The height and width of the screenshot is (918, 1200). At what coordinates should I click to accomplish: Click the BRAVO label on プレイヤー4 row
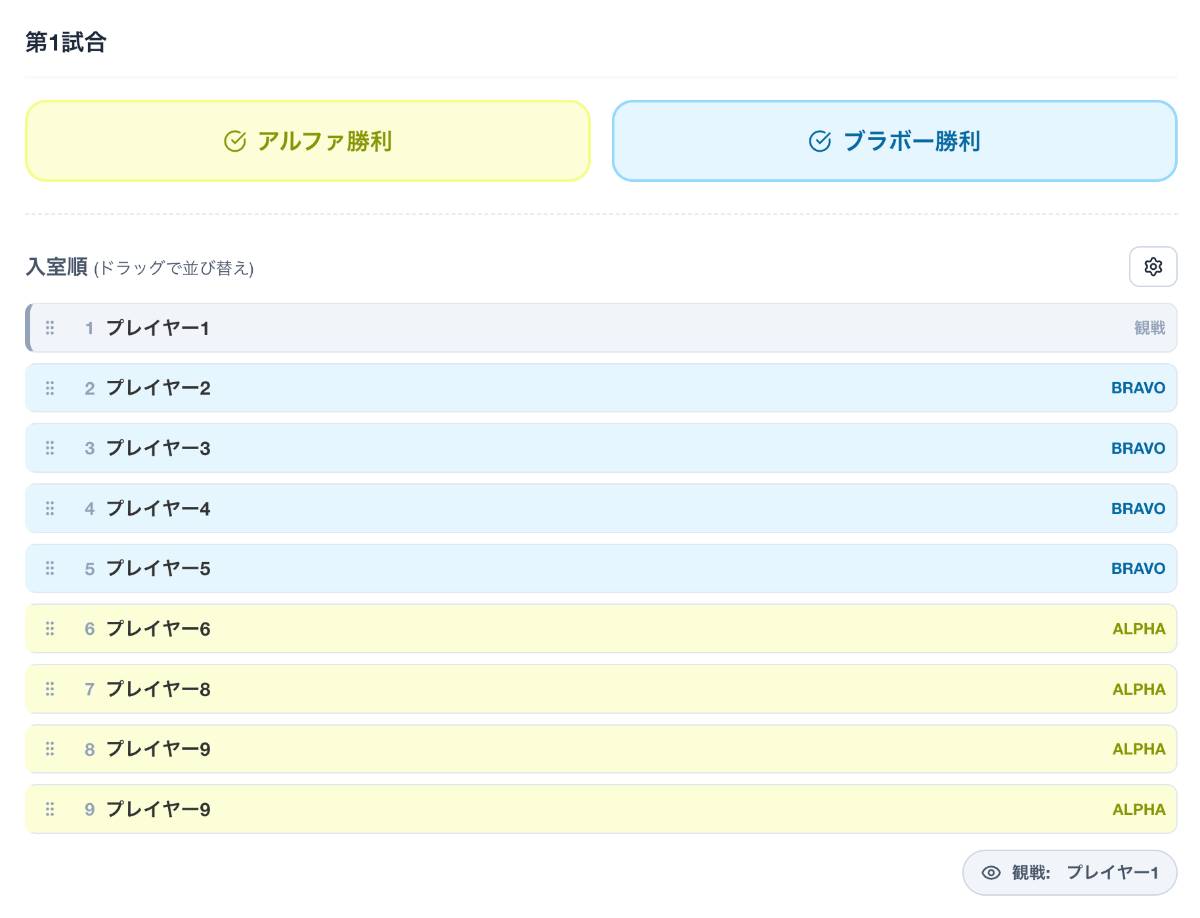tap(1138, 509)
